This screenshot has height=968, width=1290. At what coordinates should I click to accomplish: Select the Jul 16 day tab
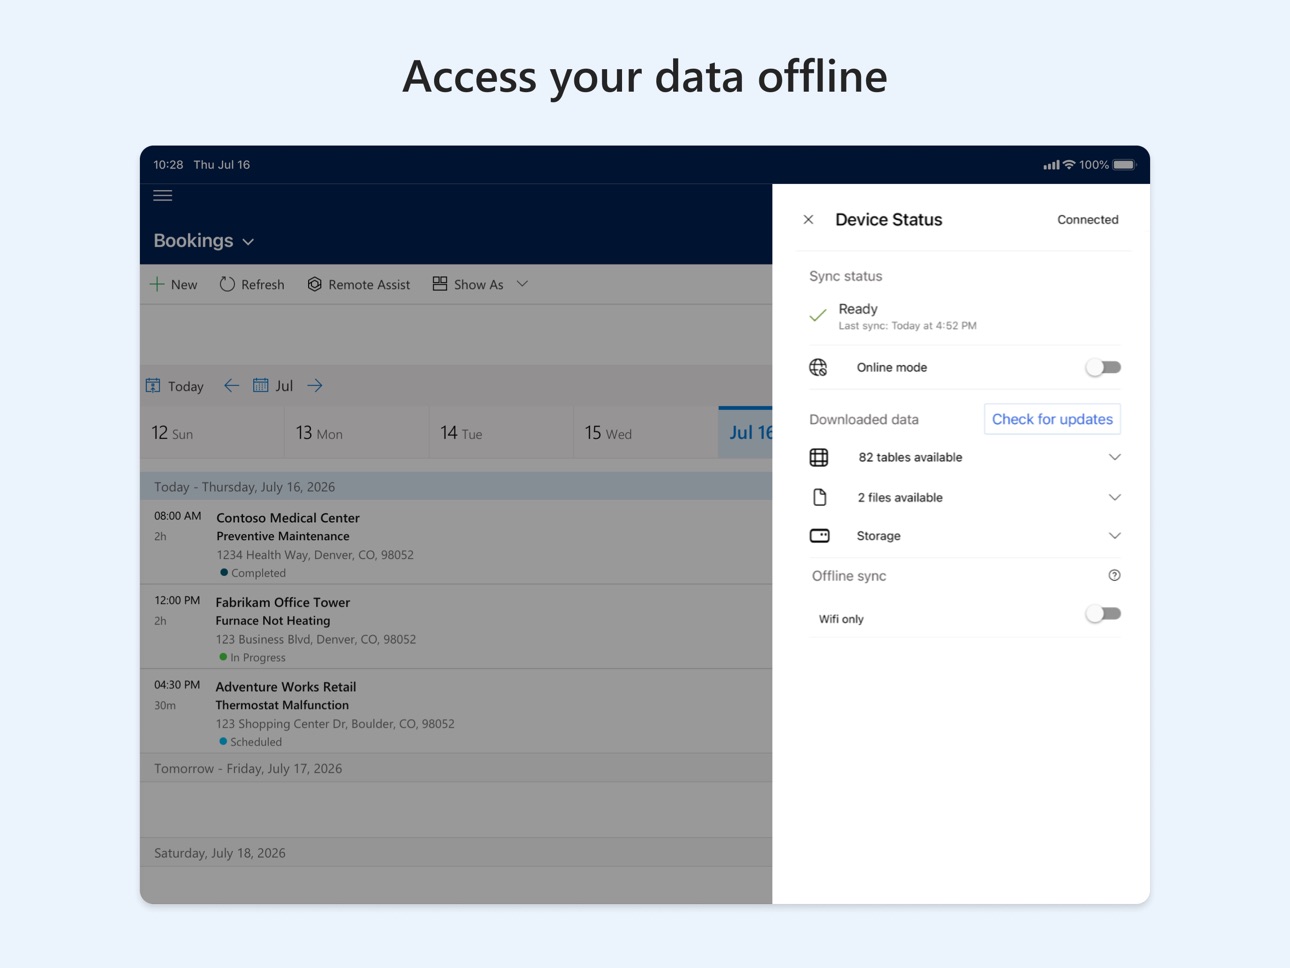coord(745,433)
